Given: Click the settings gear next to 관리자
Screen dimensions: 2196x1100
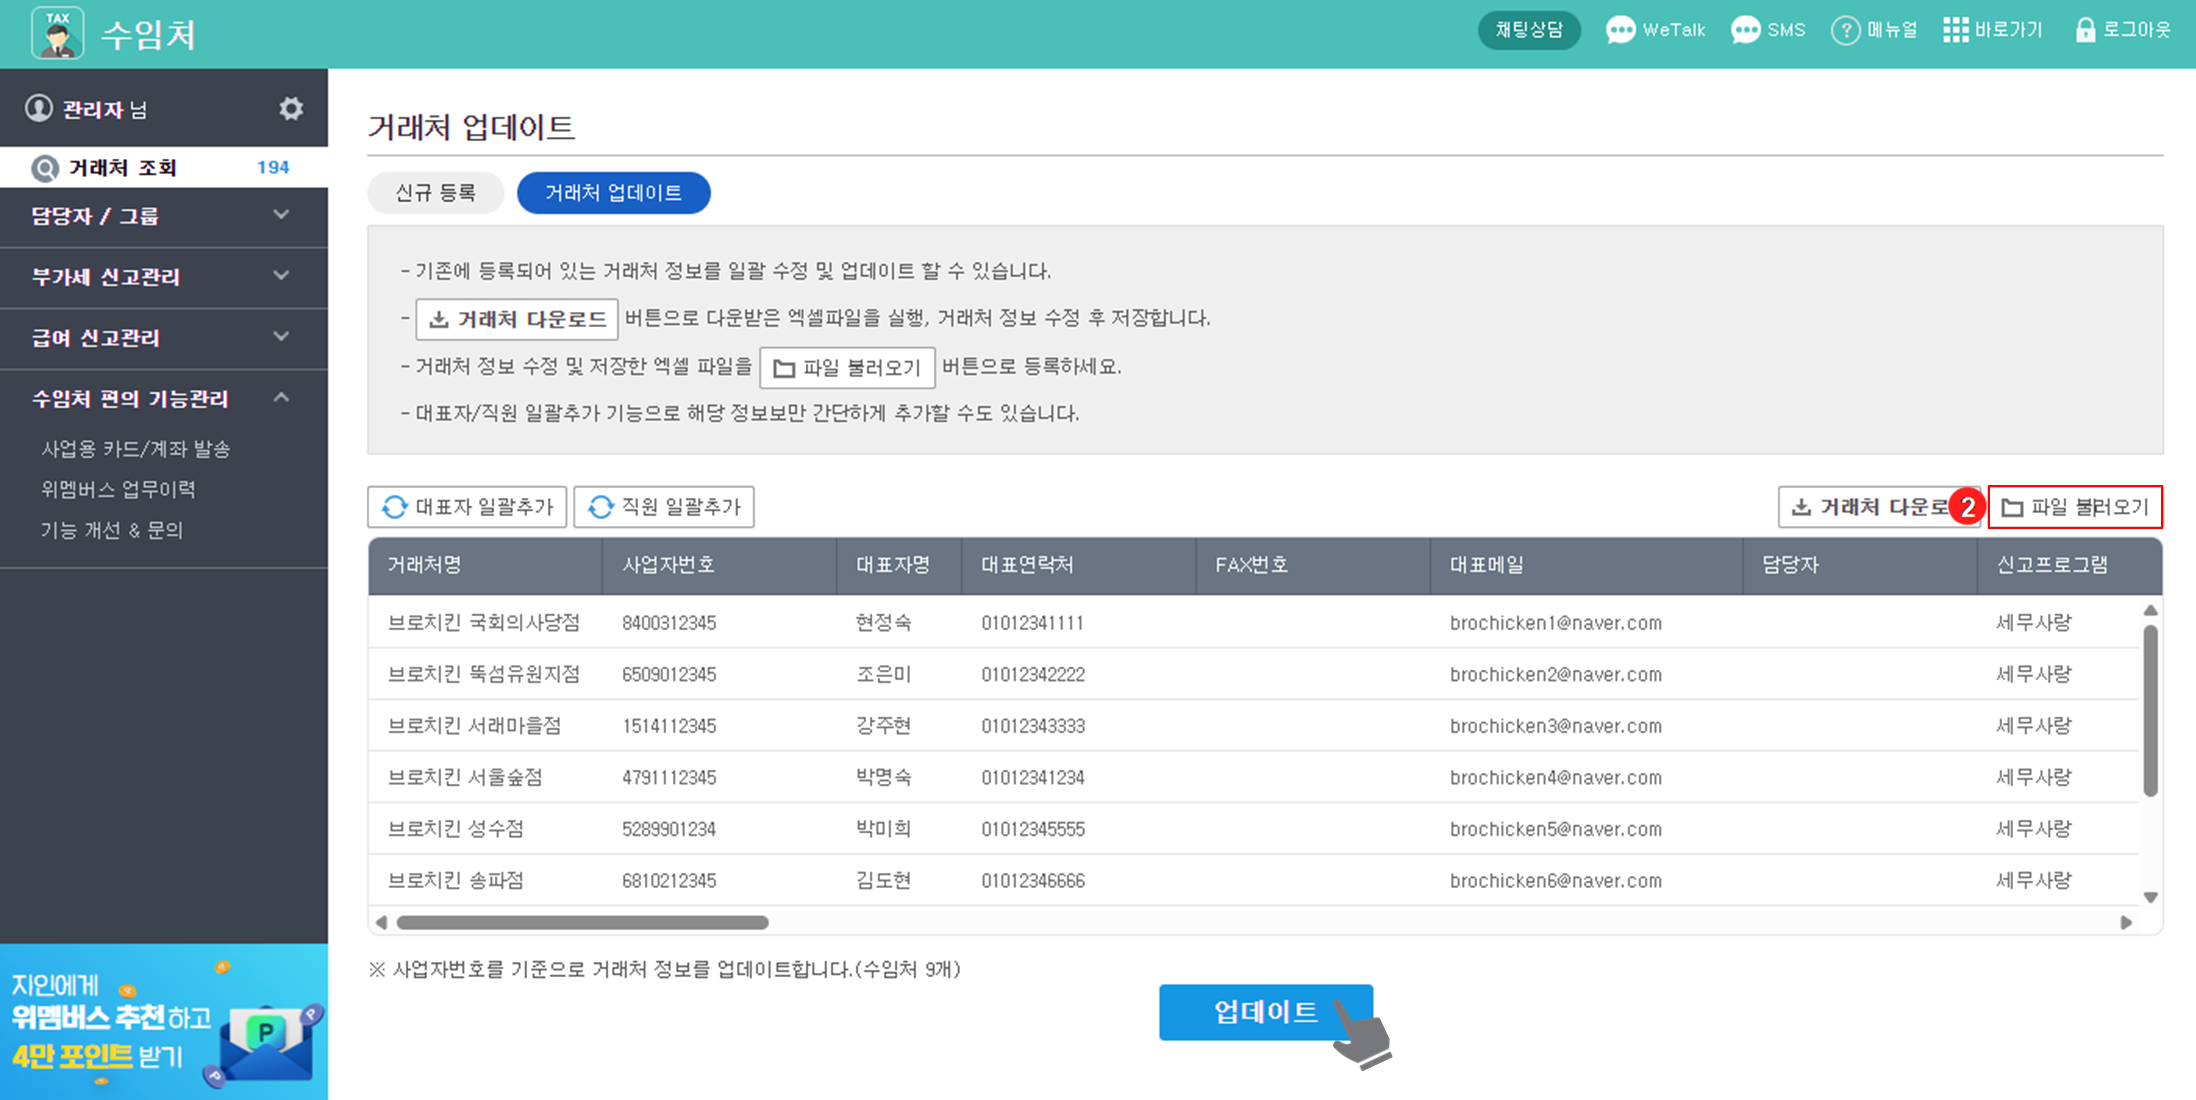Looking at the screenshot, I should 291,108.
